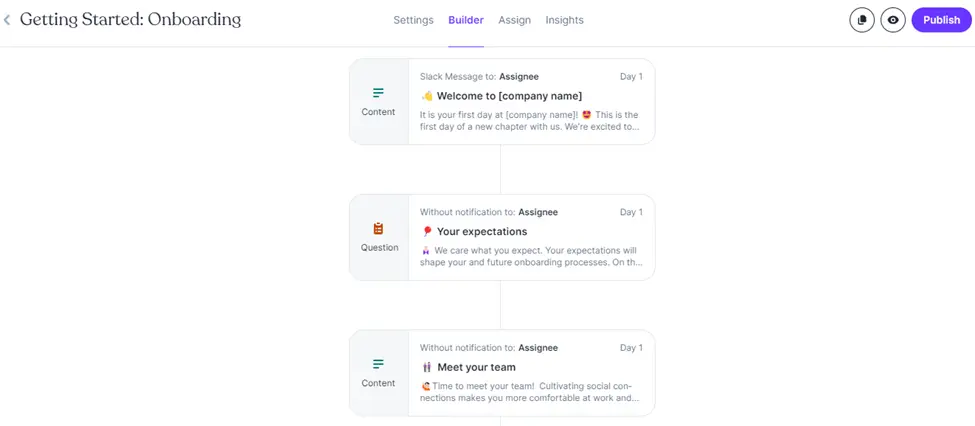
Task: Click the duplicate copy icon button
Action: click(x=862, y=20)
